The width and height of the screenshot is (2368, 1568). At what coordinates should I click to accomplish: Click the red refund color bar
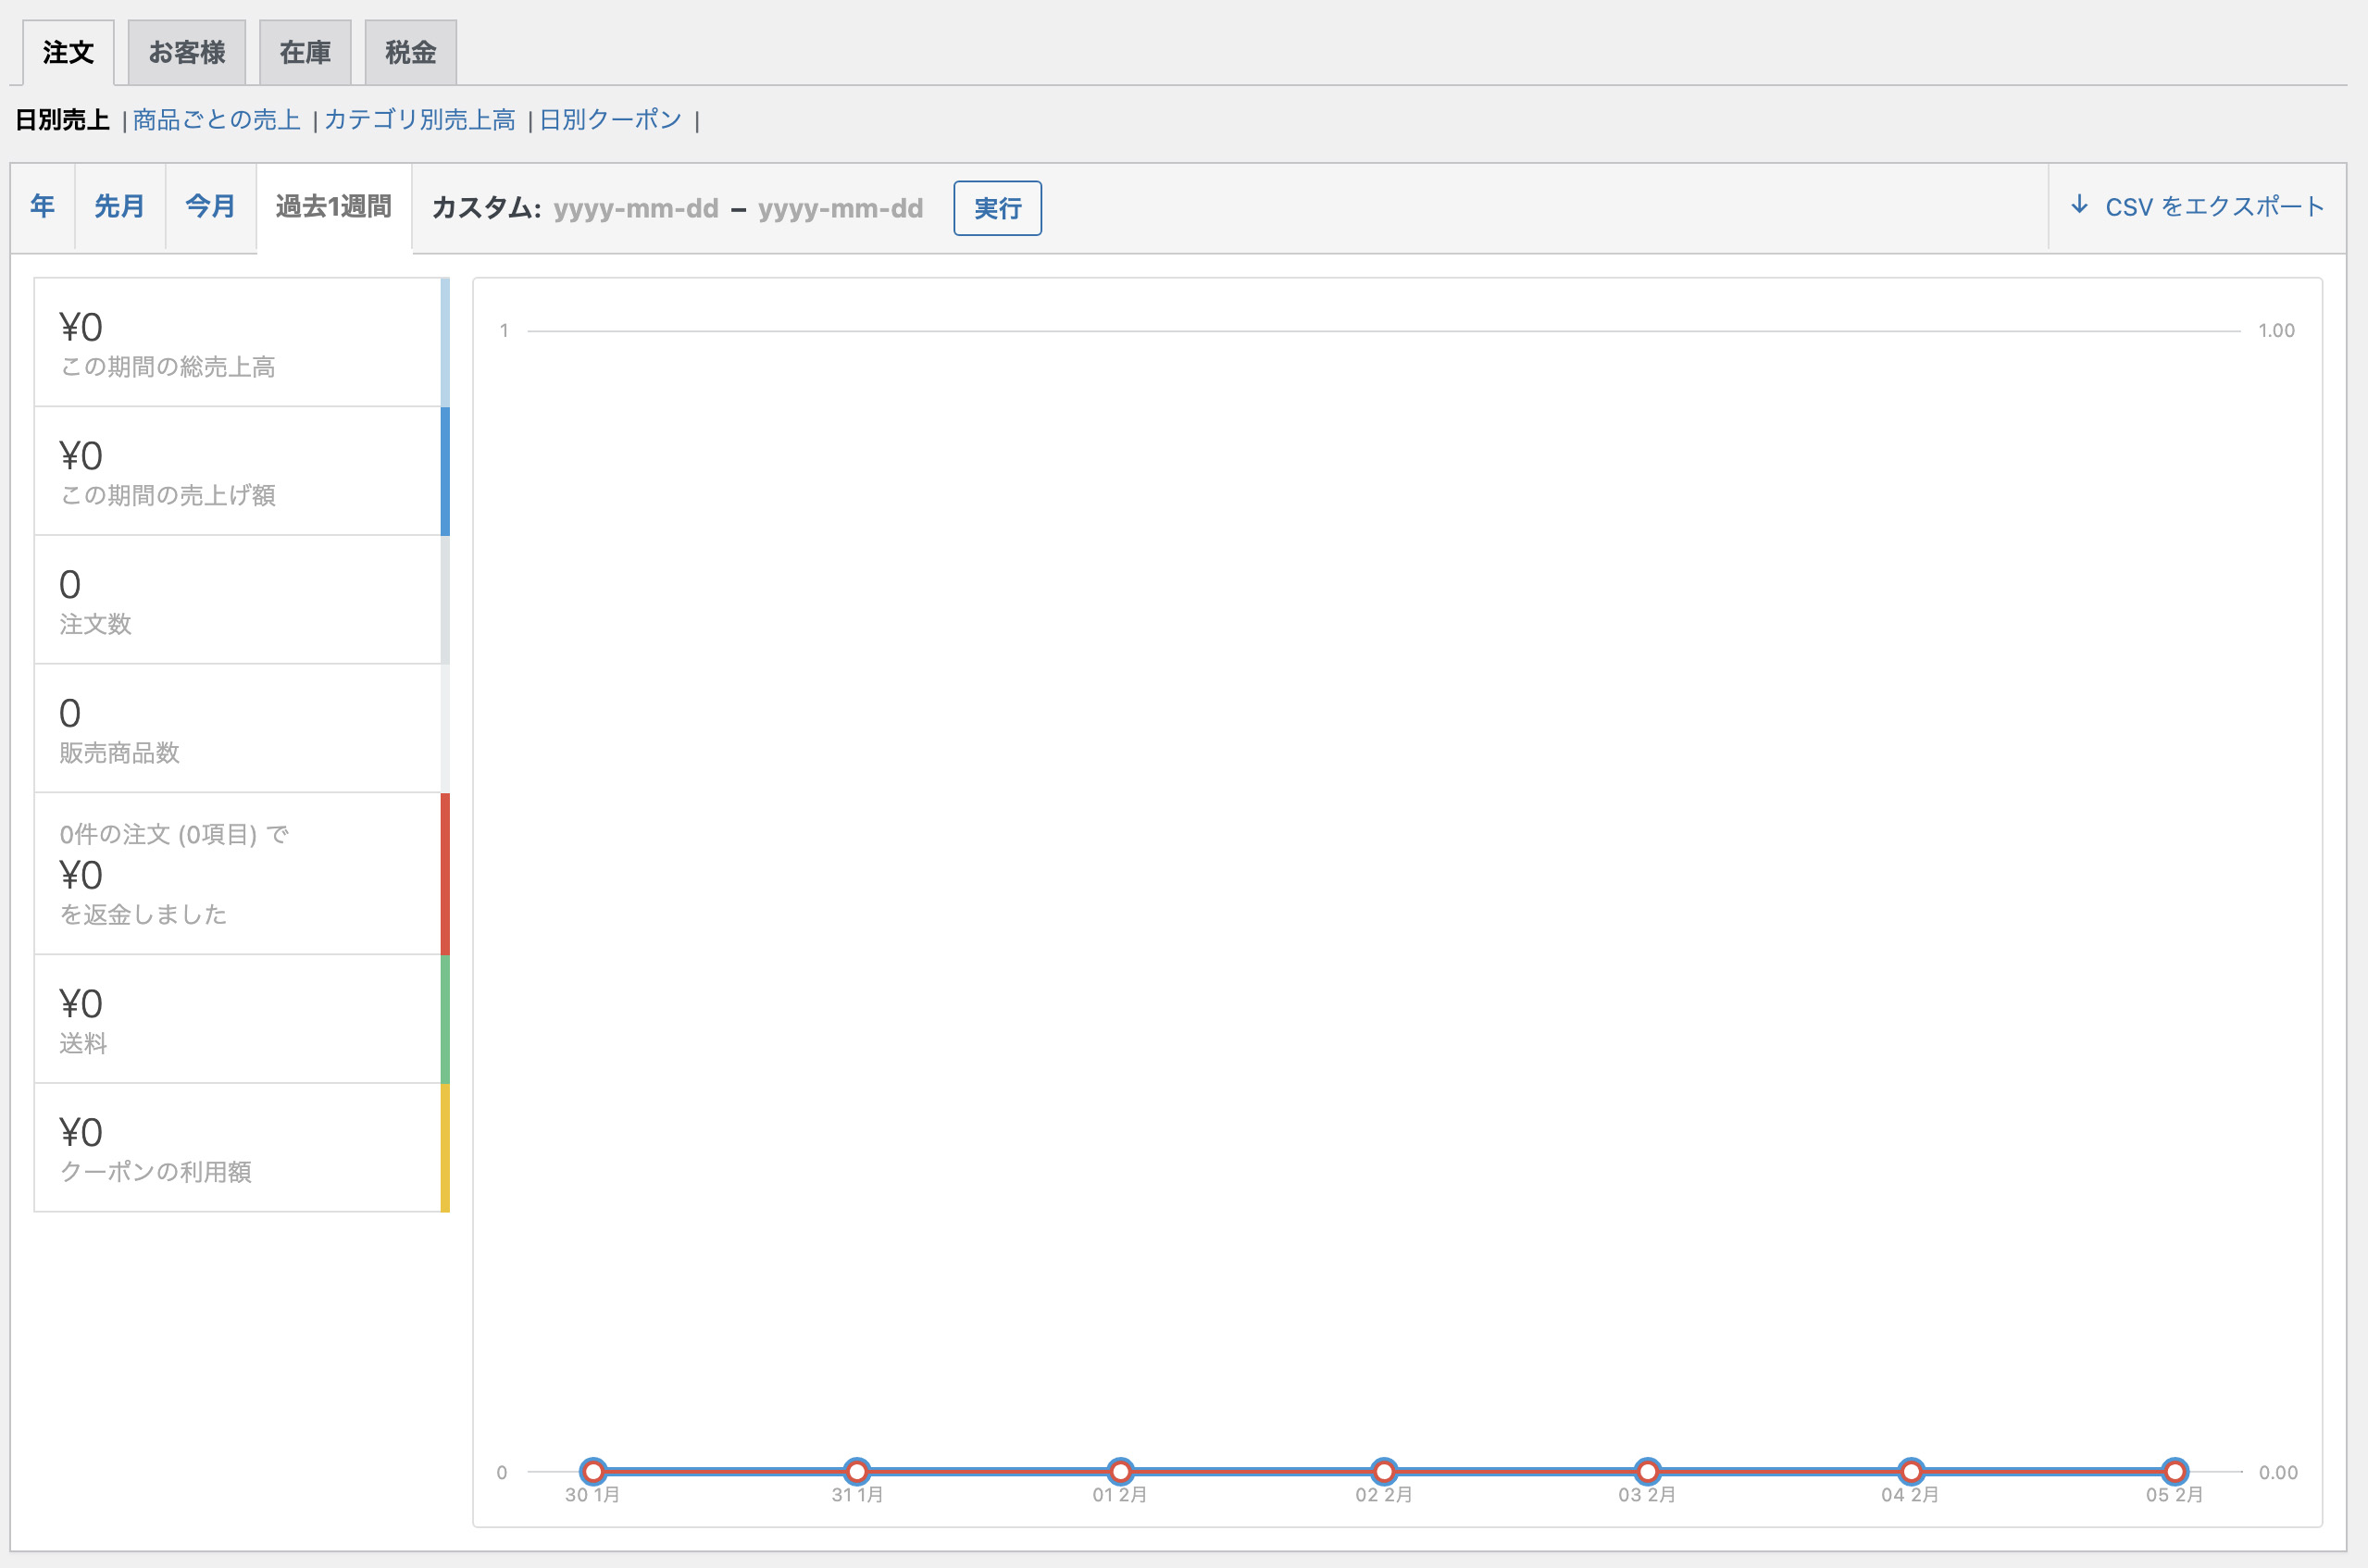coord(445,874)
